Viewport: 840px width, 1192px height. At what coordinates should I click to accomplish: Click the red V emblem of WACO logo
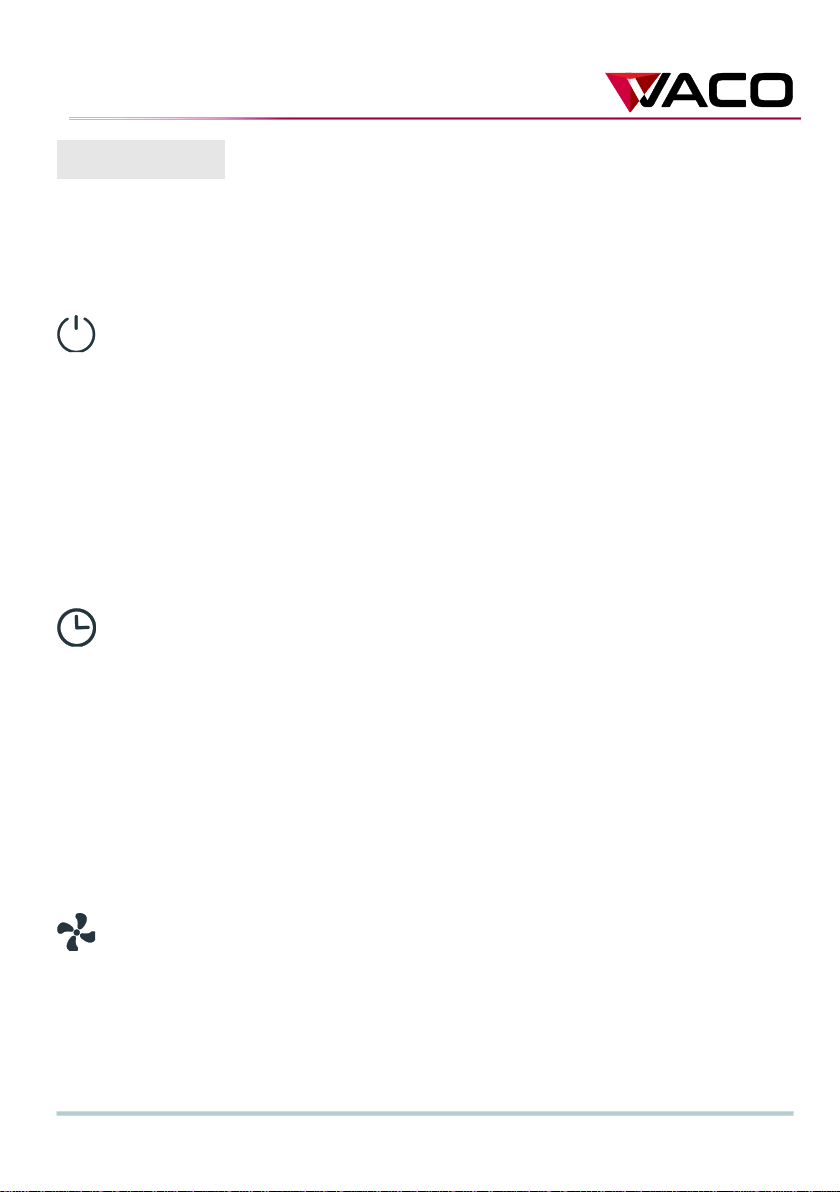[x=632, y=92]
